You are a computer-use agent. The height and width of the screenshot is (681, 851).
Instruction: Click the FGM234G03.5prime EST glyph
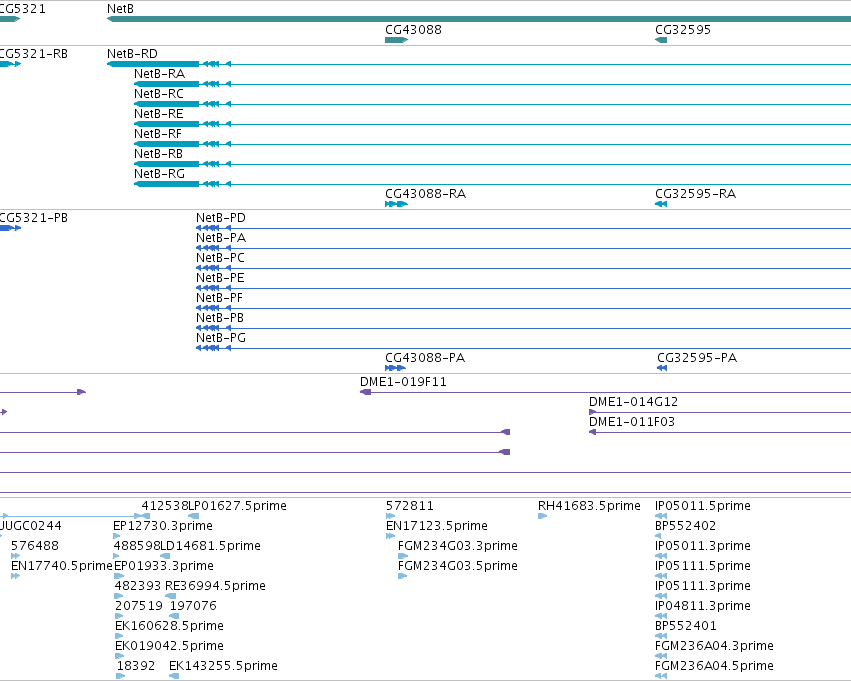(x=402, y=576)
